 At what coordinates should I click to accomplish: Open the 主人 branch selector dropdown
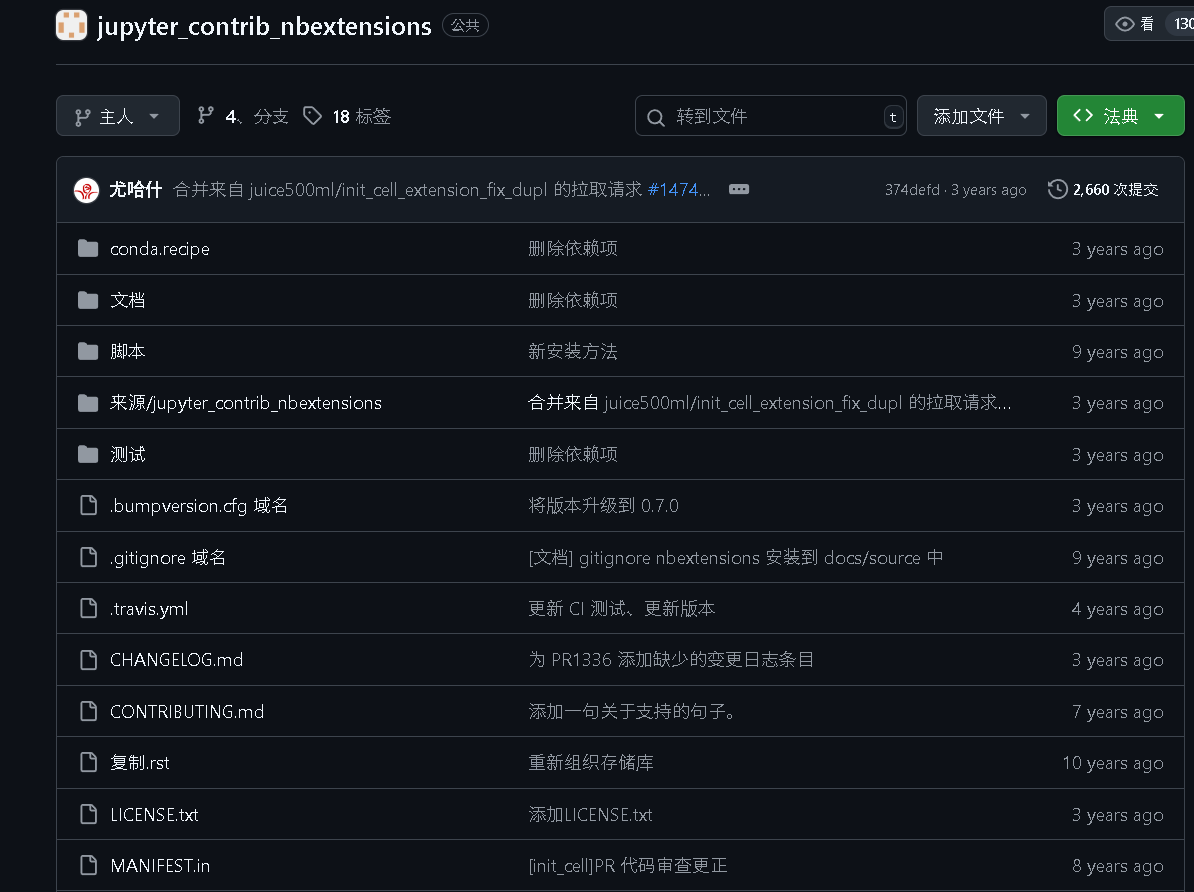point(118,116)
